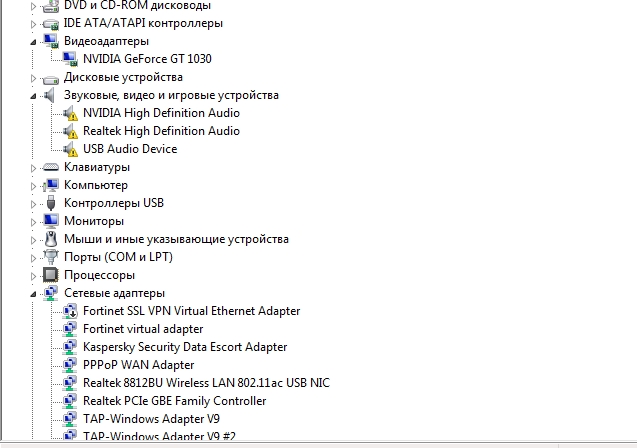Click Fortinet SSL VPN adapter disabled icon
Screen dimensions: 637x448
(x=70, y=311)
